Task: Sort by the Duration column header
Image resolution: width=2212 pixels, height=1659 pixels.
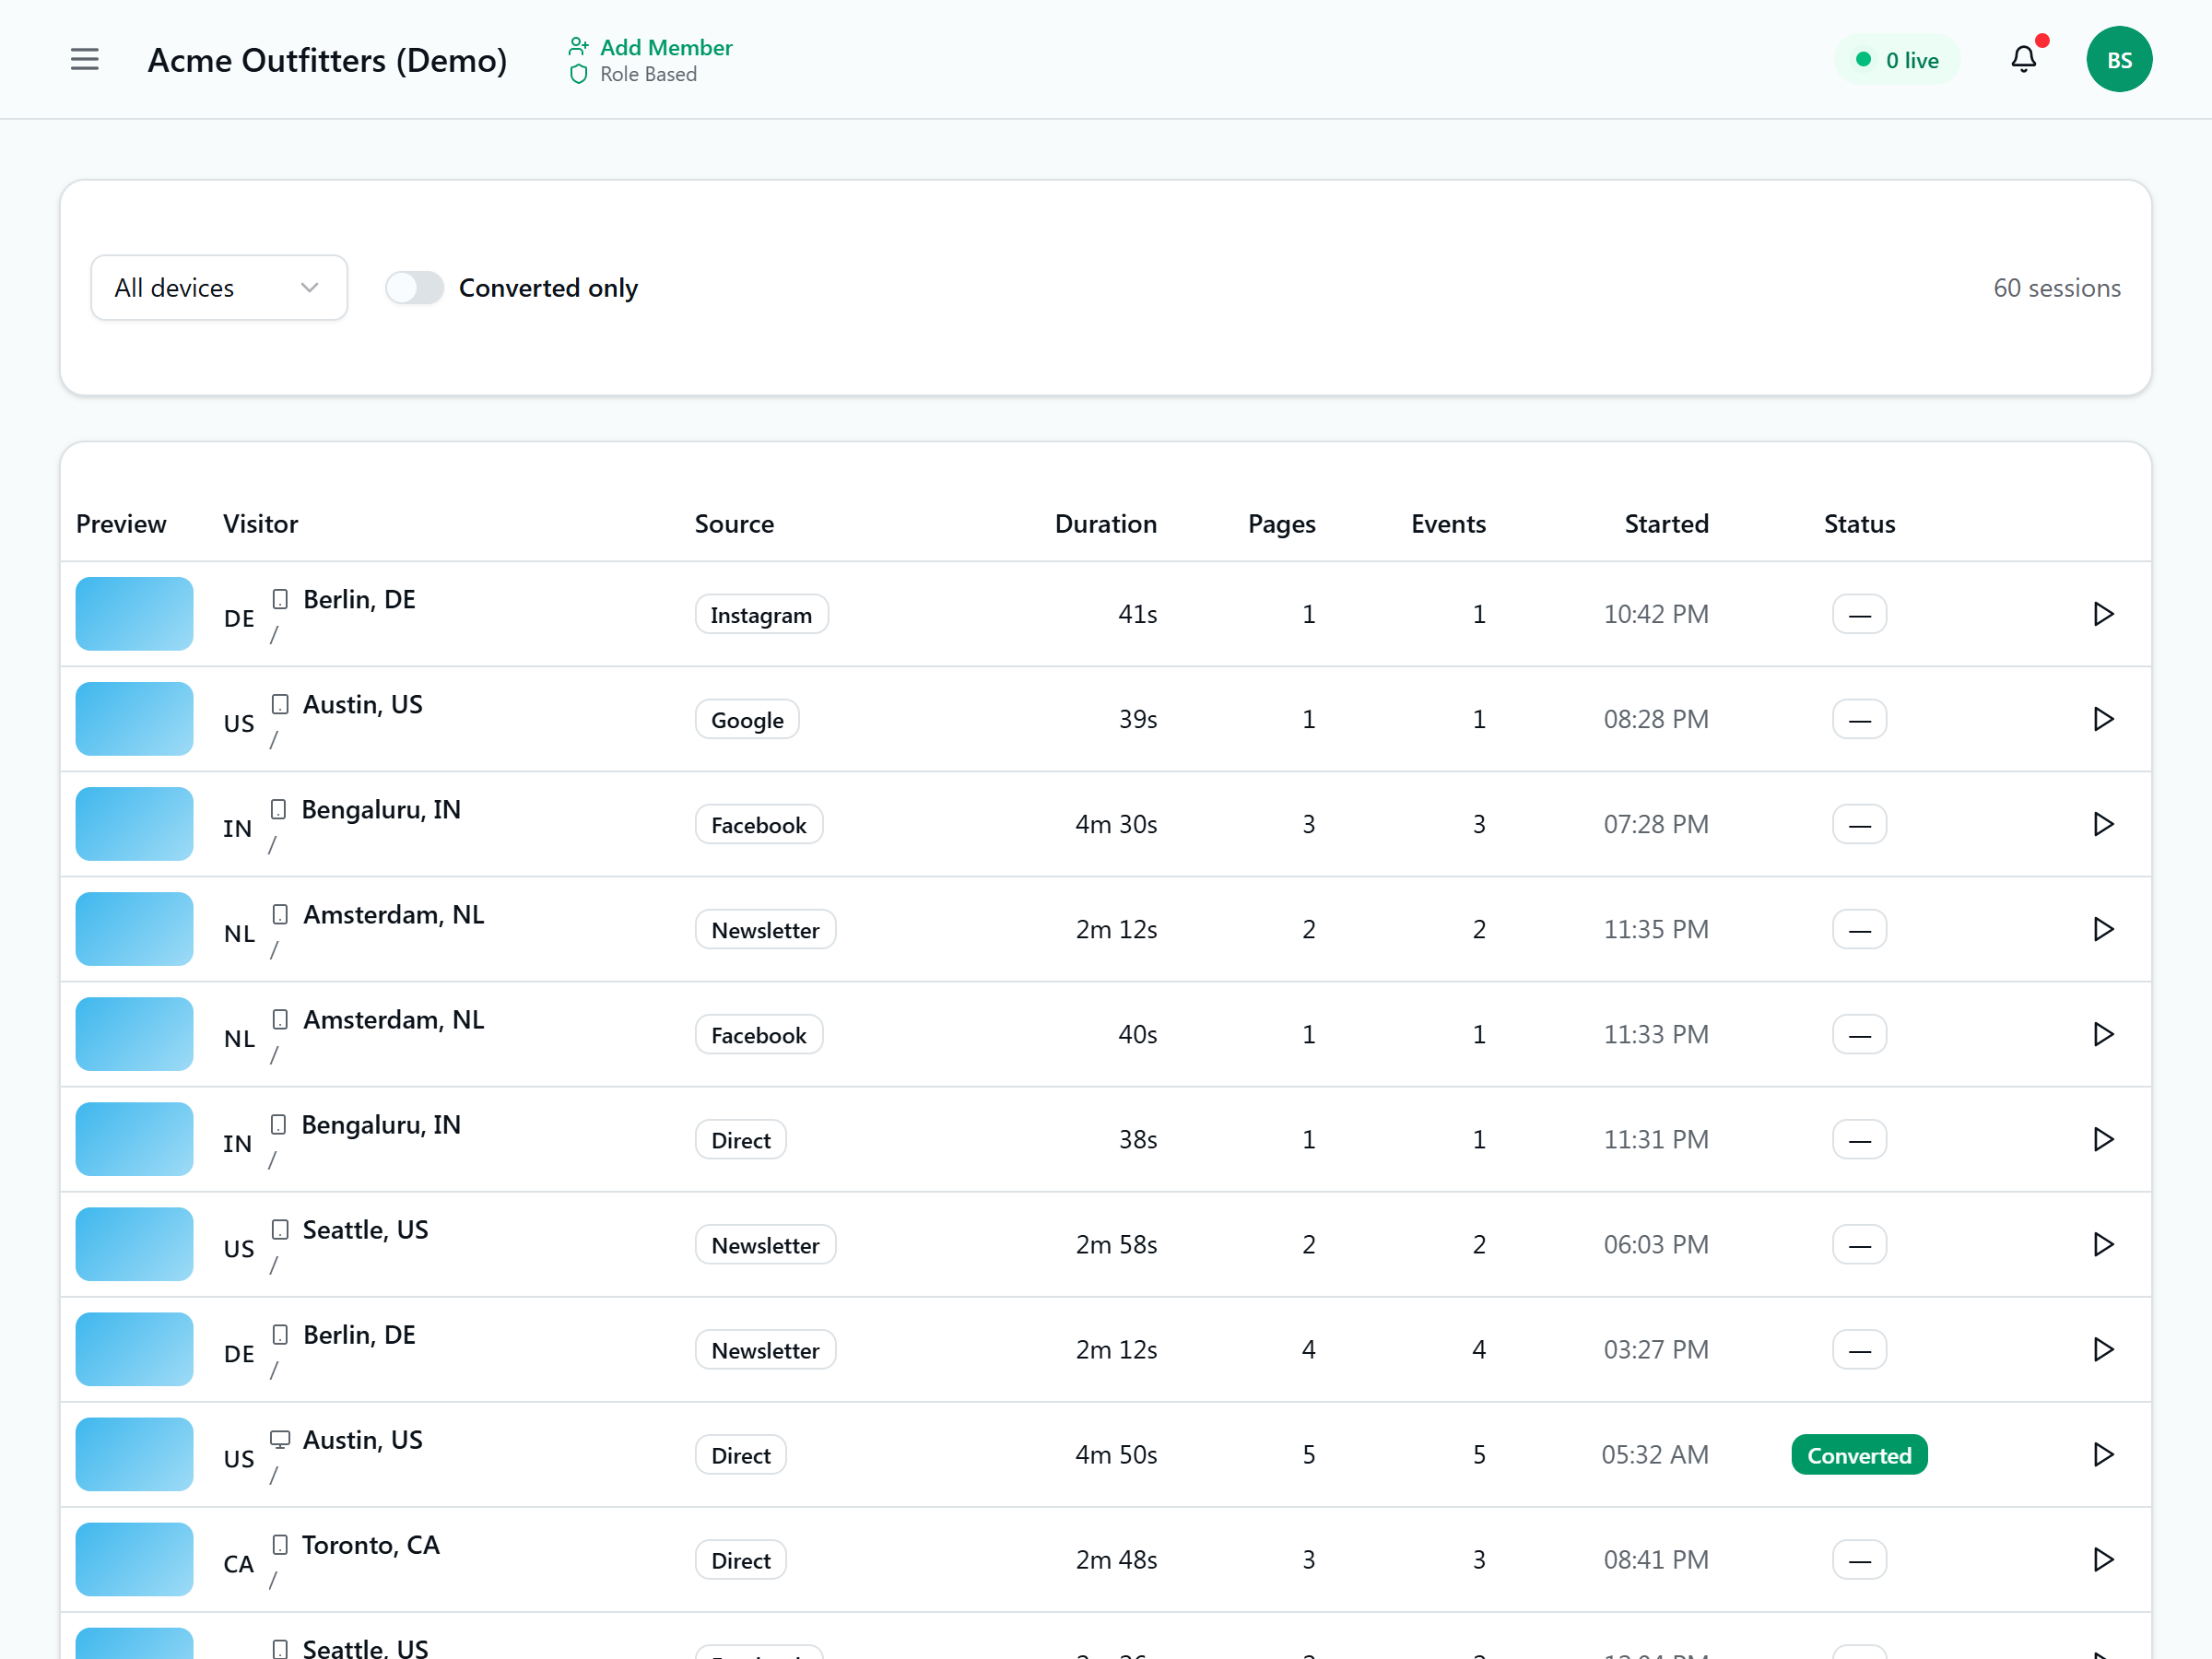Action: [1105, 524]
